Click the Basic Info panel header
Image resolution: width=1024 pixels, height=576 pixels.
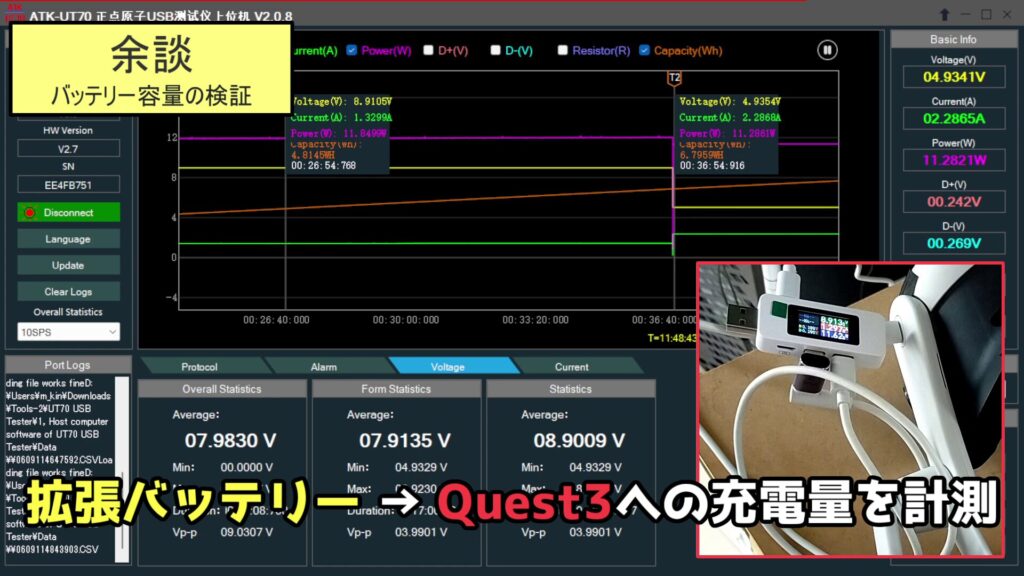click(953, 39)
